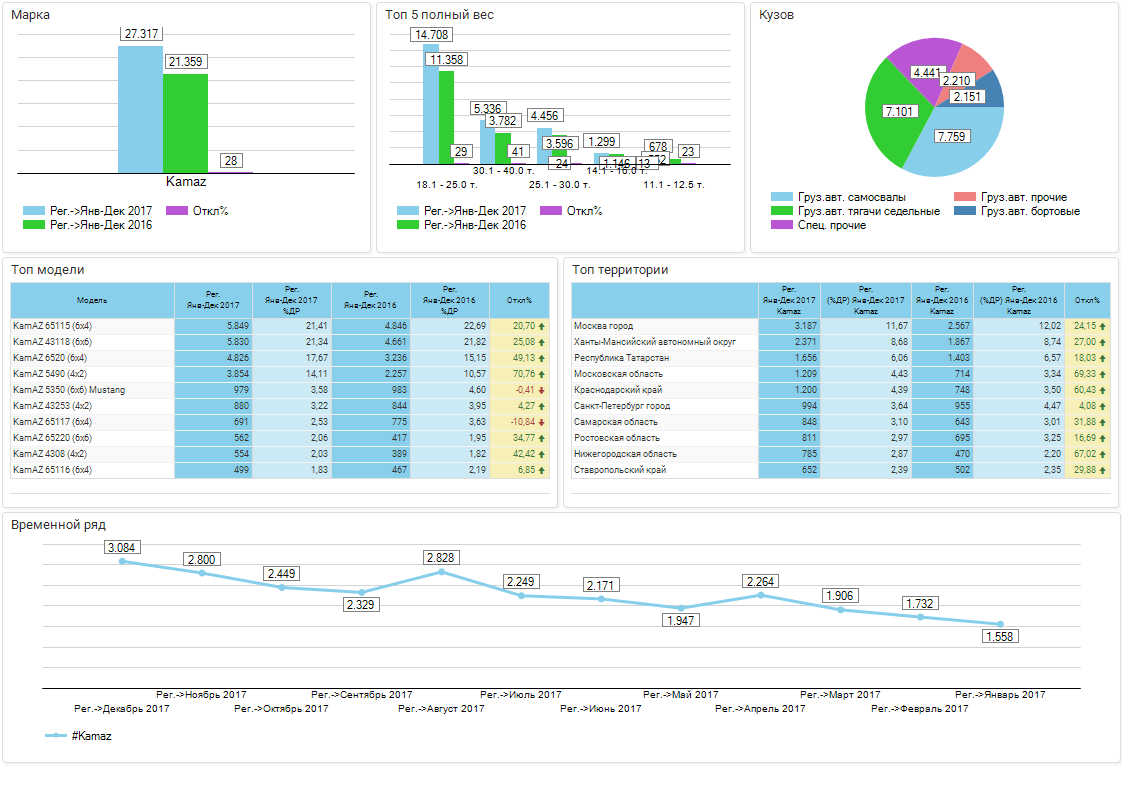Select the Ростовская область row
Image resolution: width=1122 pixels, height=793 pixels.
[841, 438]
